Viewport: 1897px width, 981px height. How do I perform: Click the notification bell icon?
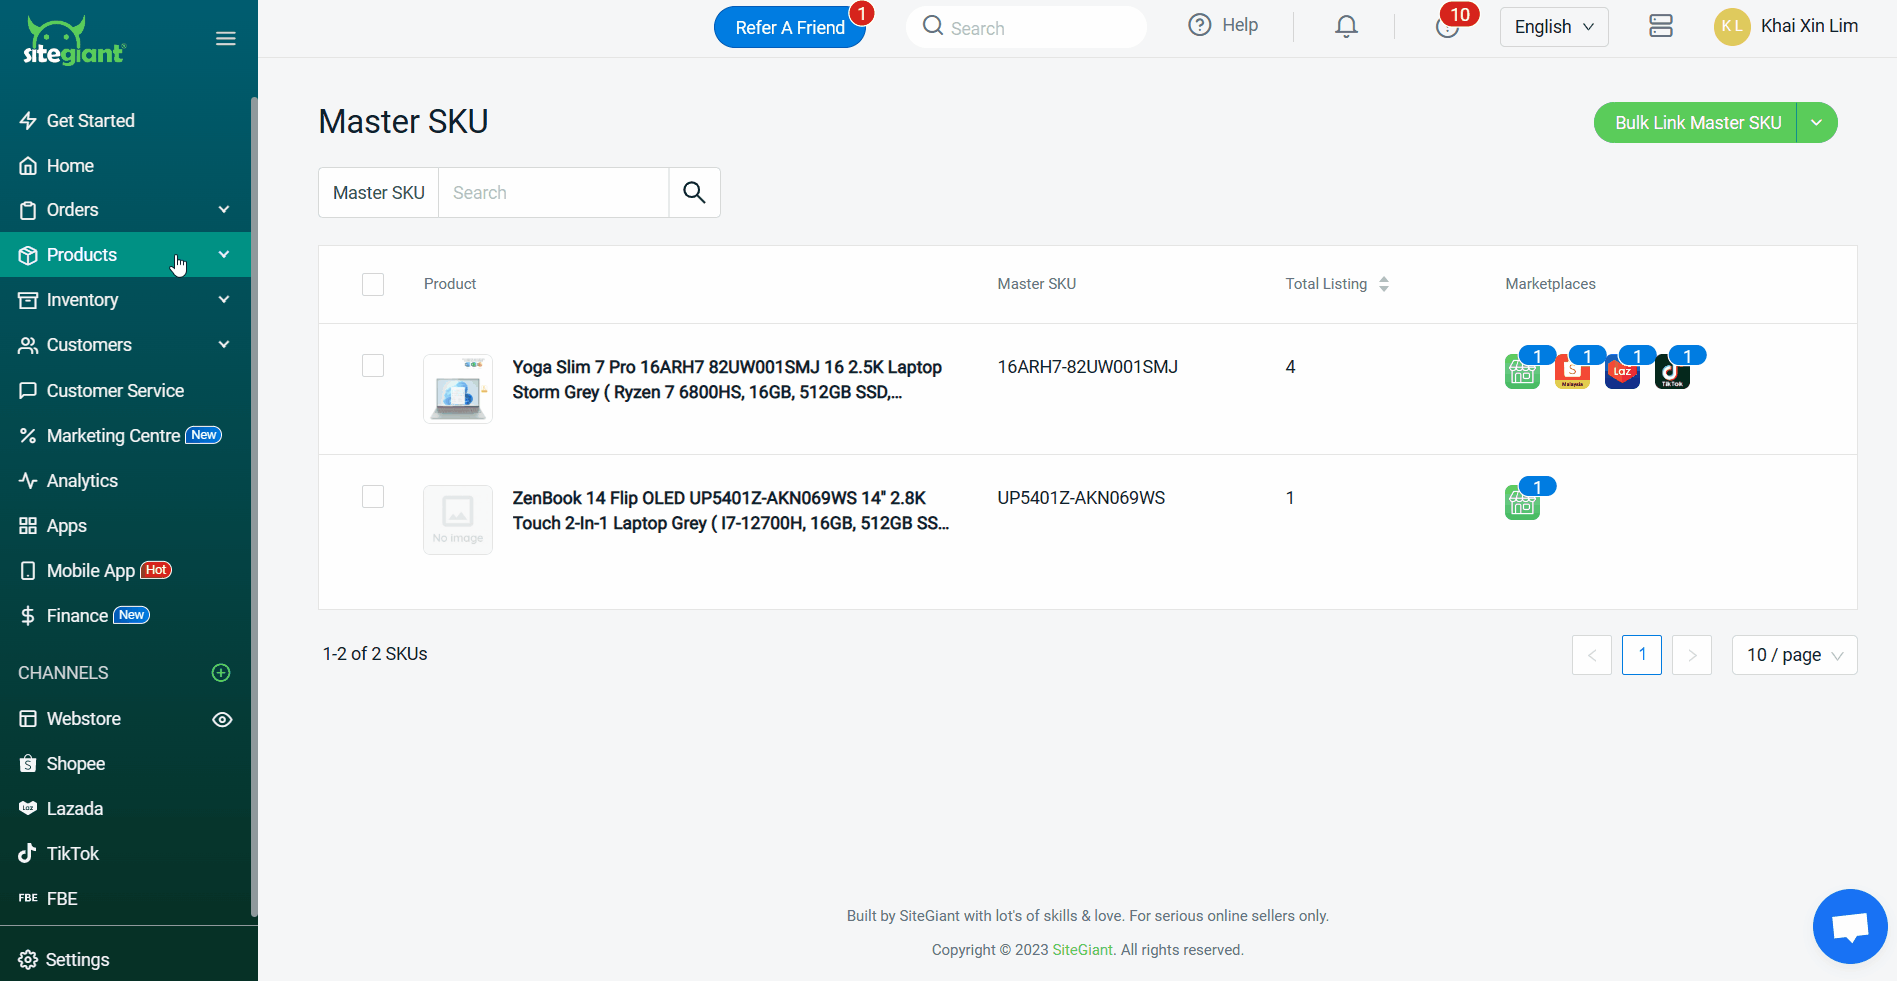1346,27
